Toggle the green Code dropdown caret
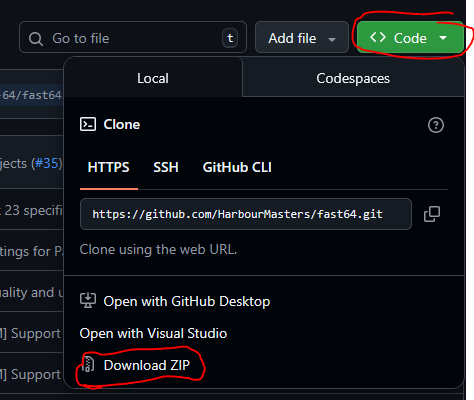Screen dimensions: 474x400 443,38
